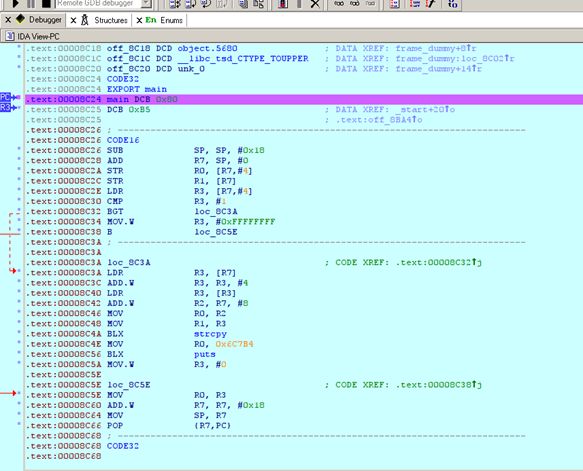Click the greyed-out third glasses icon
This screenshot has width=583, height=471.
370,4
